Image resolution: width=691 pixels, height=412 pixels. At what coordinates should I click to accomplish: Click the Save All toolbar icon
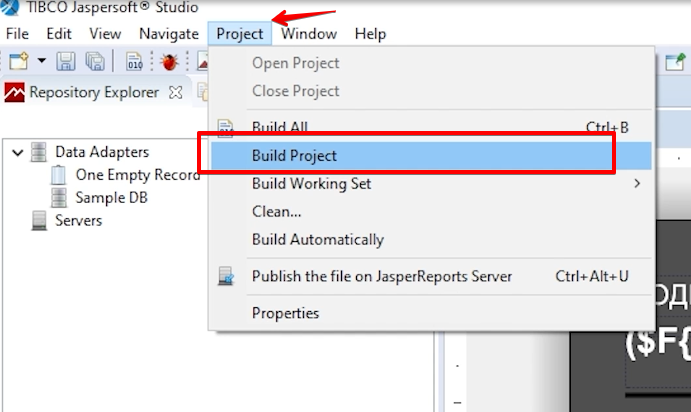94,62
